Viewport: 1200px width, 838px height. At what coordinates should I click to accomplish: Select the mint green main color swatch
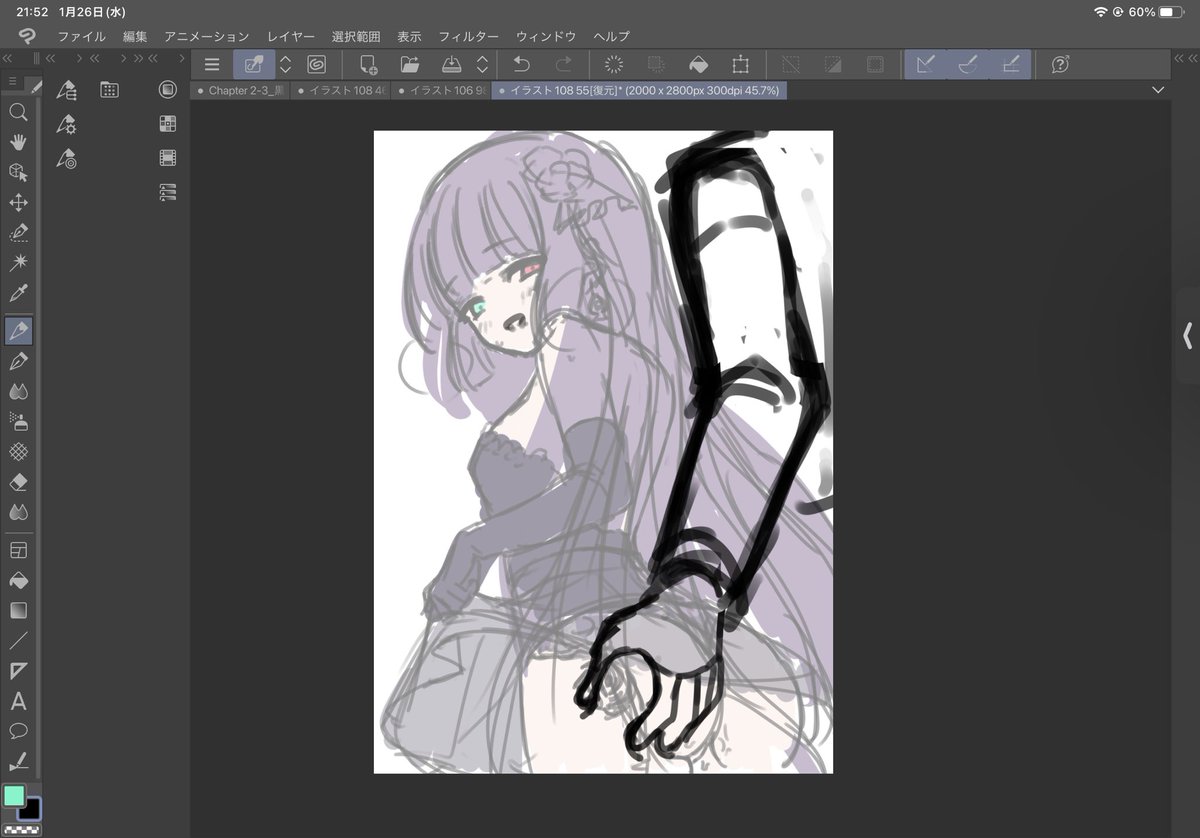[15, 796]
